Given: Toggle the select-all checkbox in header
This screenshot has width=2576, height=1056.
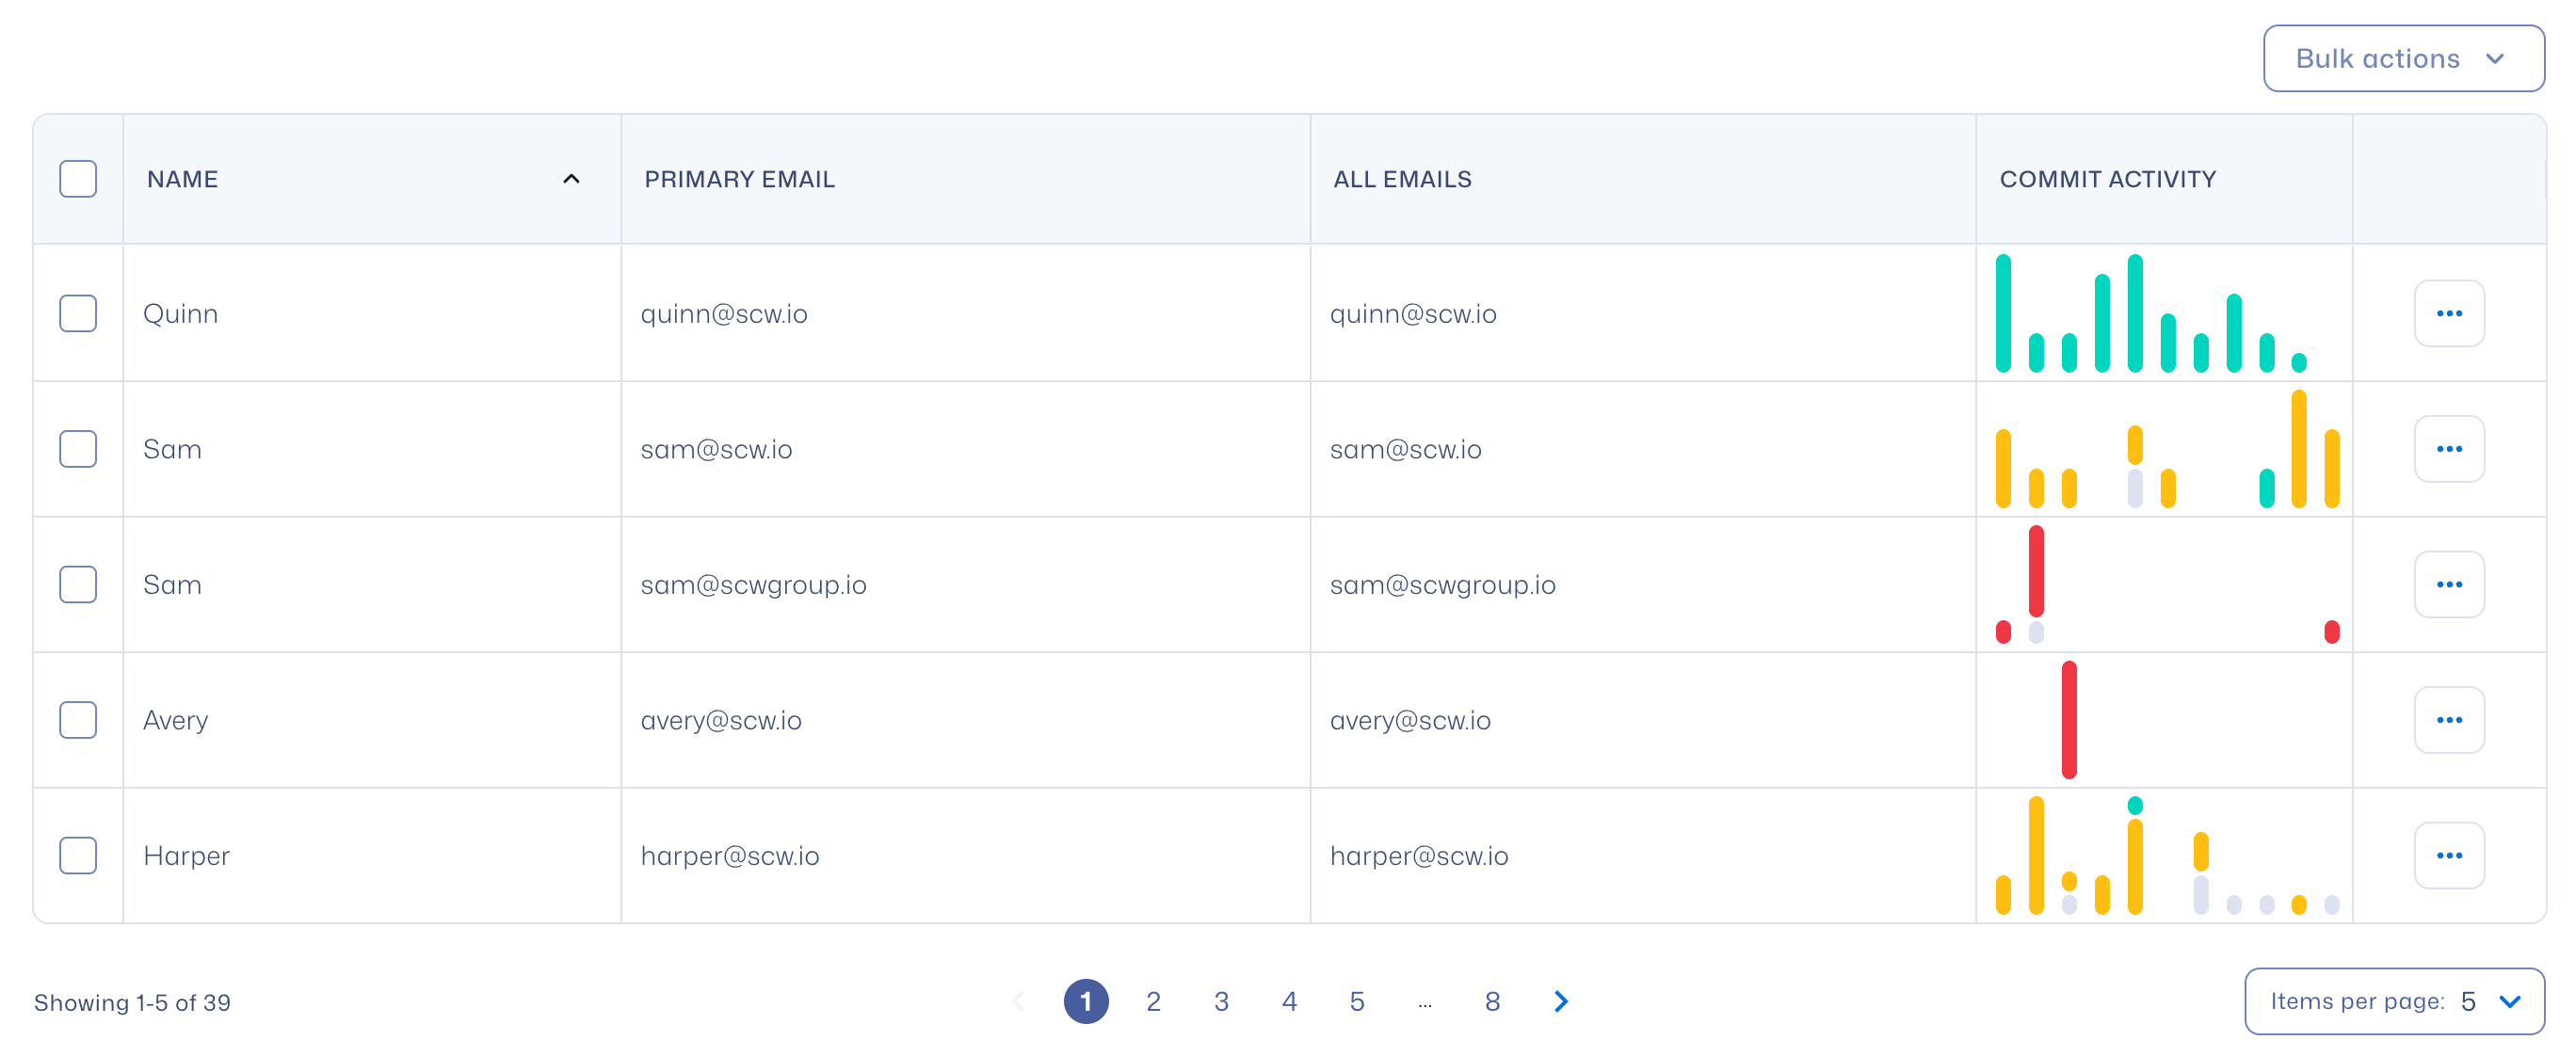Looking at the screenshot, I should point(78,179).
